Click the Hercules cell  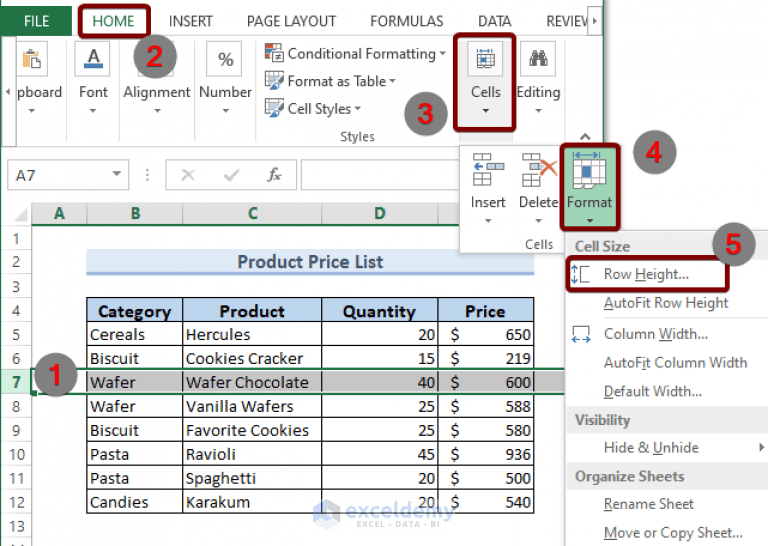(252, 334)
